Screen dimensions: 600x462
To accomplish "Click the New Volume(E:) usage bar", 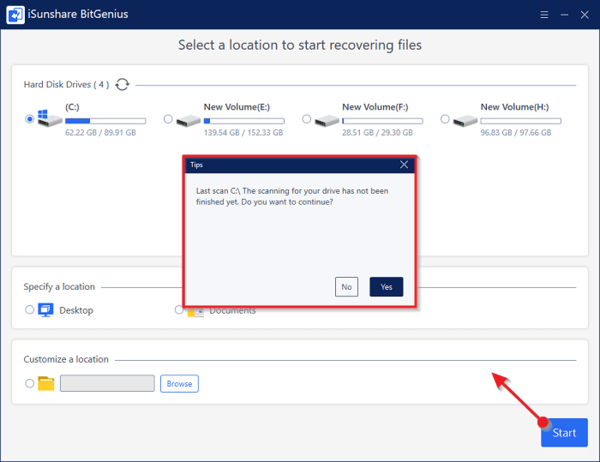I will click(x=244, y=121).
